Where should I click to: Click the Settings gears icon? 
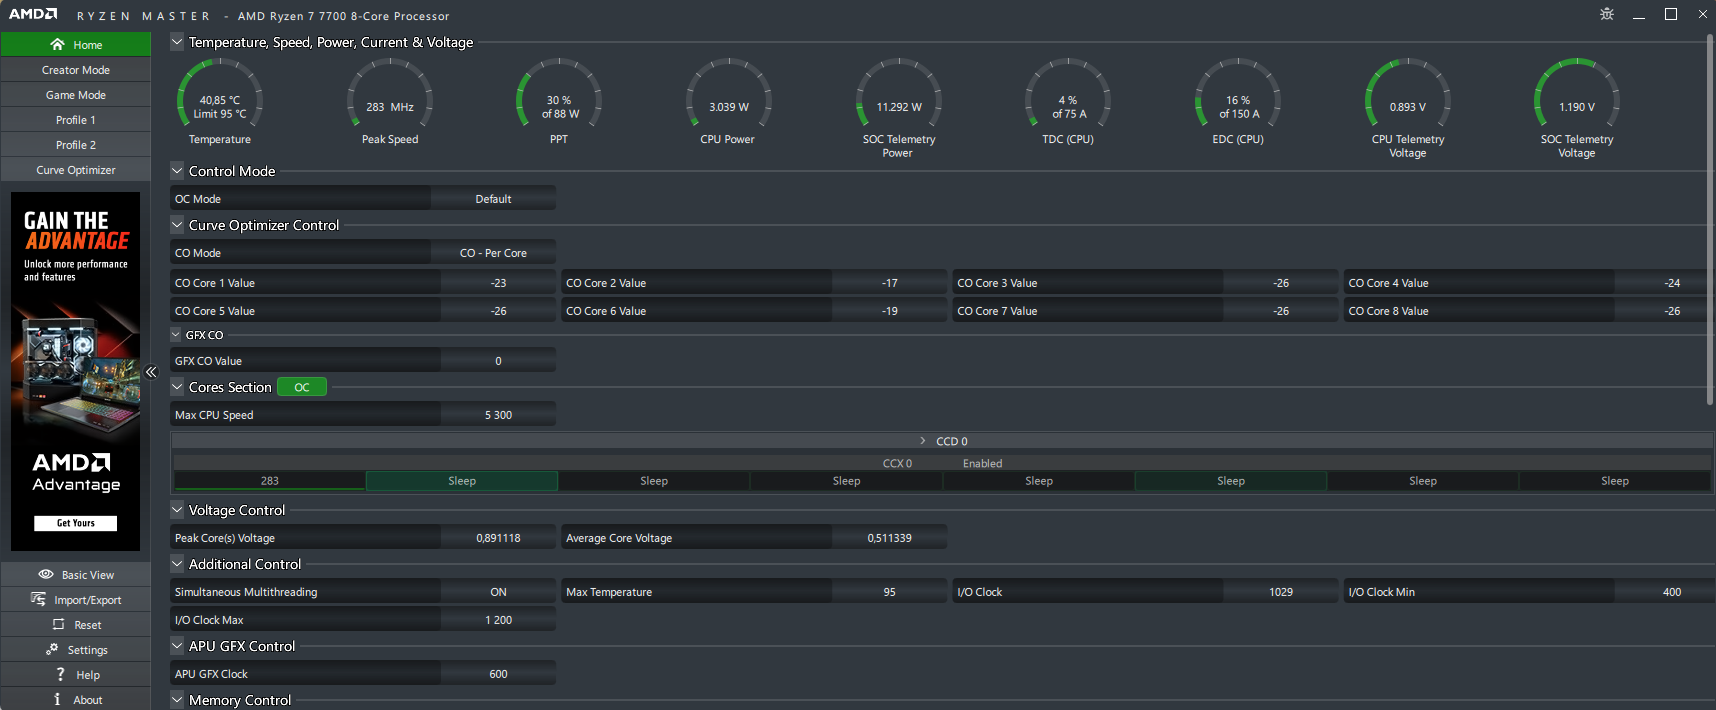[x=52, y=649]
